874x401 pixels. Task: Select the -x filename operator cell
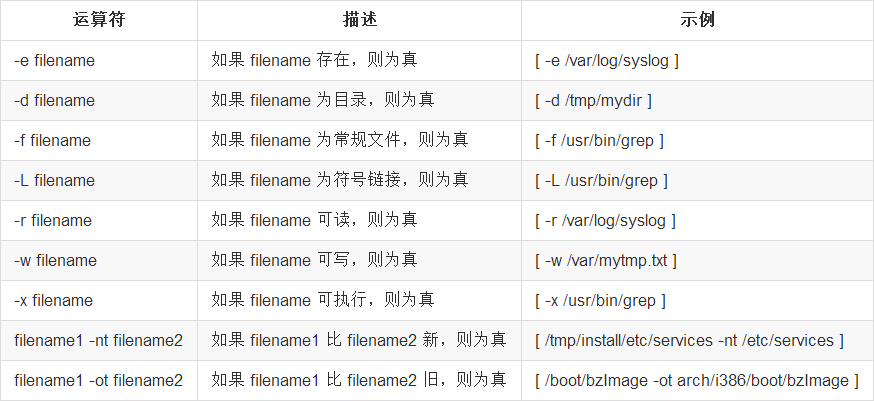click(x=53, y=300)
